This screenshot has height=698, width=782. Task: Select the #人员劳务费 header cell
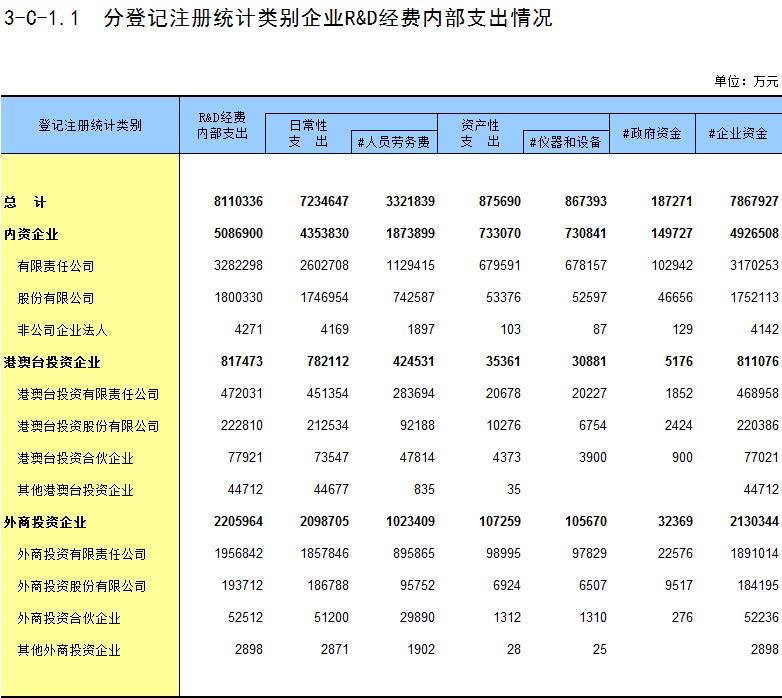394,143
